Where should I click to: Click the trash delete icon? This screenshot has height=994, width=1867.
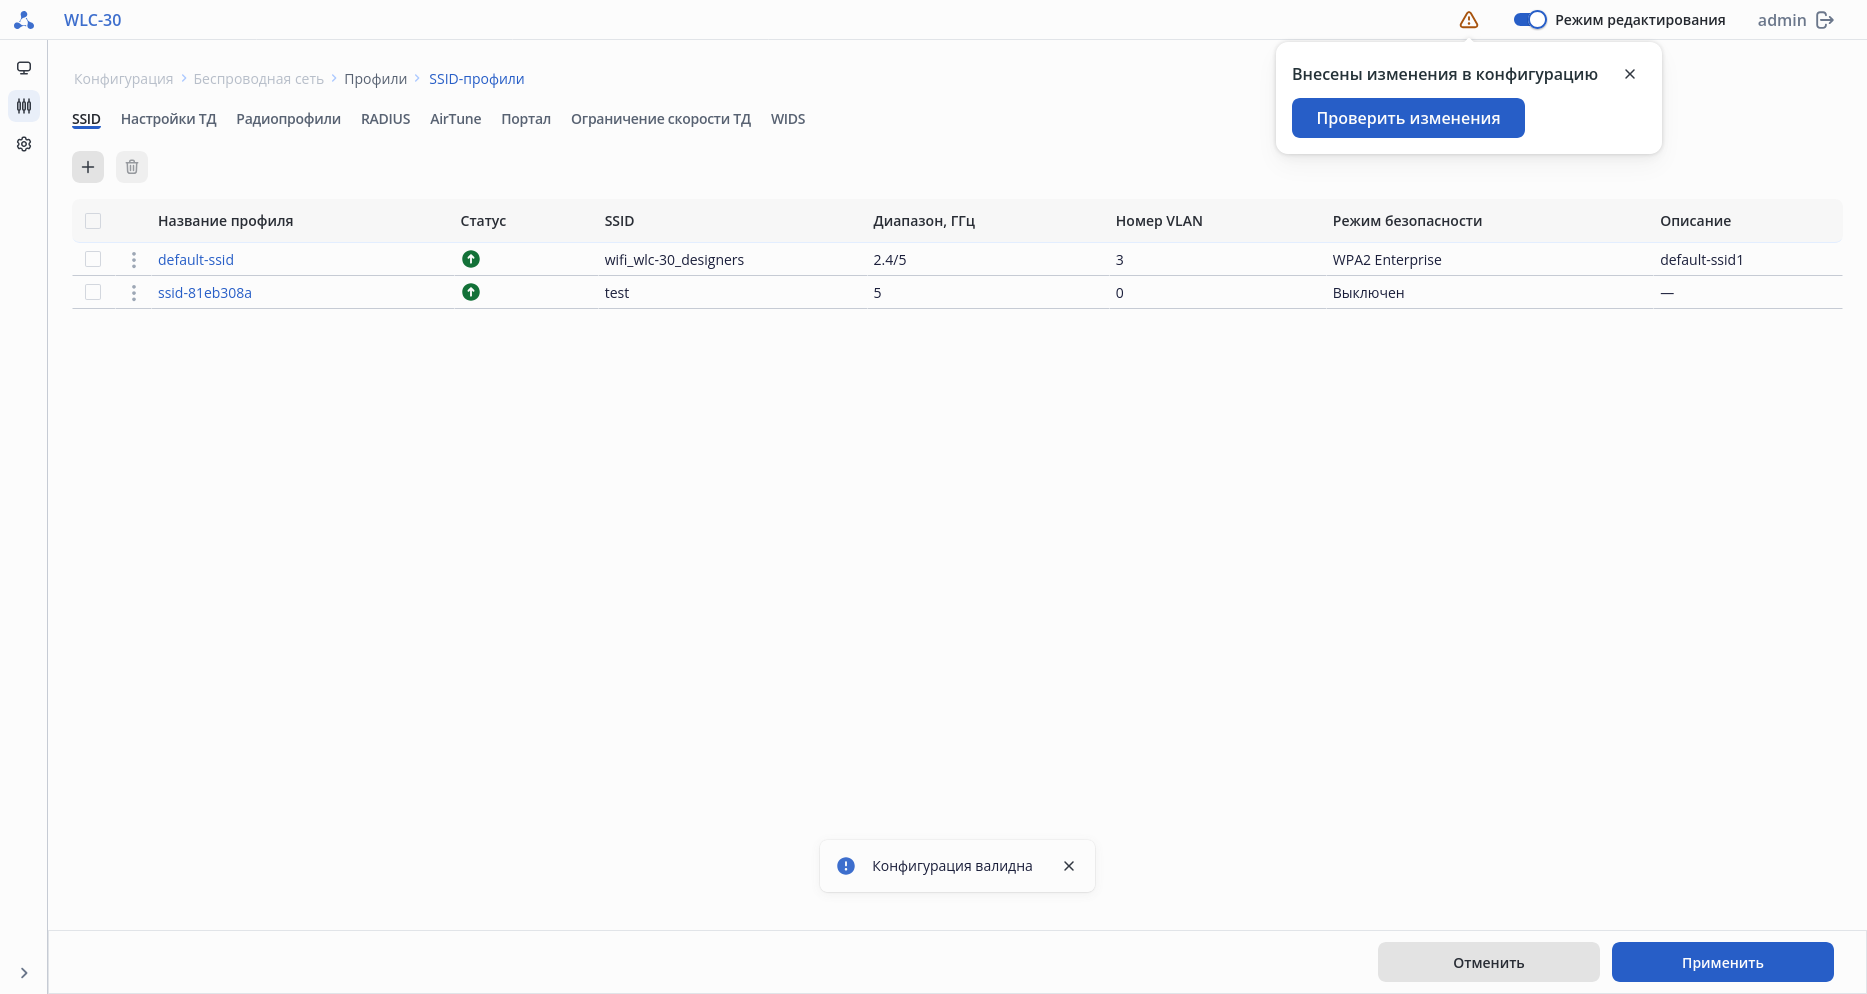coord(132,167)
